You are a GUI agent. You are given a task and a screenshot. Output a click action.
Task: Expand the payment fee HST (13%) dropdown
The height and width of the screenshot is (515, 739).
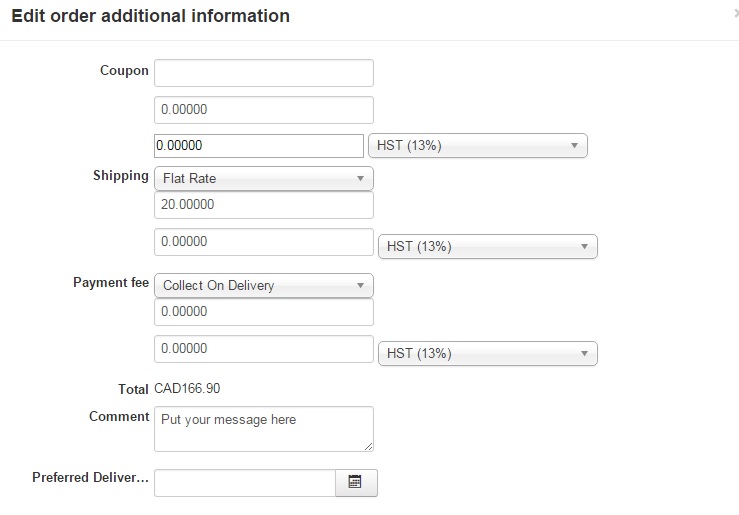[488, 353]
